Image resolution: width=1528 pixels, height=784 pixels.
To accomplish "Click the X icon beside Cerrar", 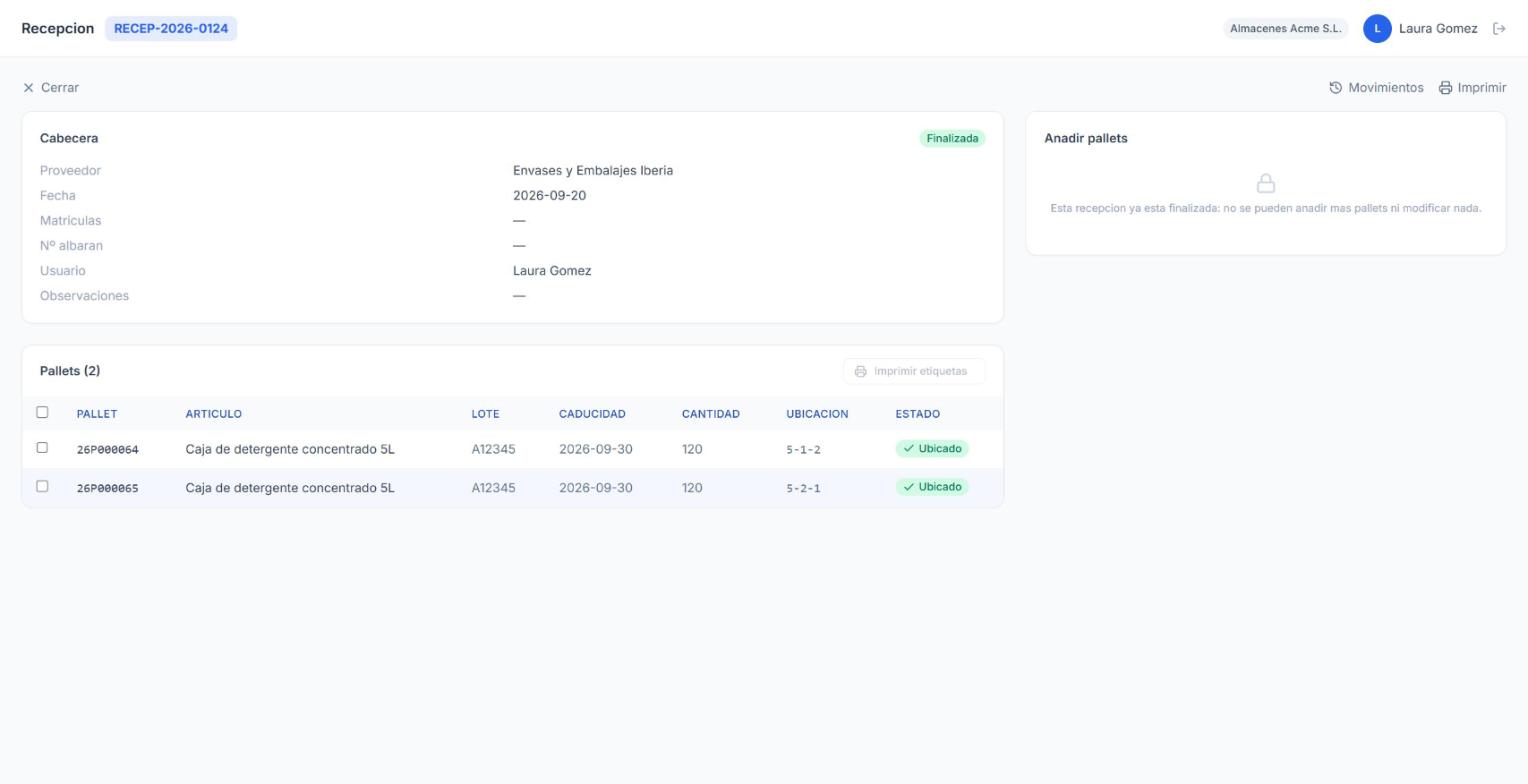I will [x=28, y=88].
